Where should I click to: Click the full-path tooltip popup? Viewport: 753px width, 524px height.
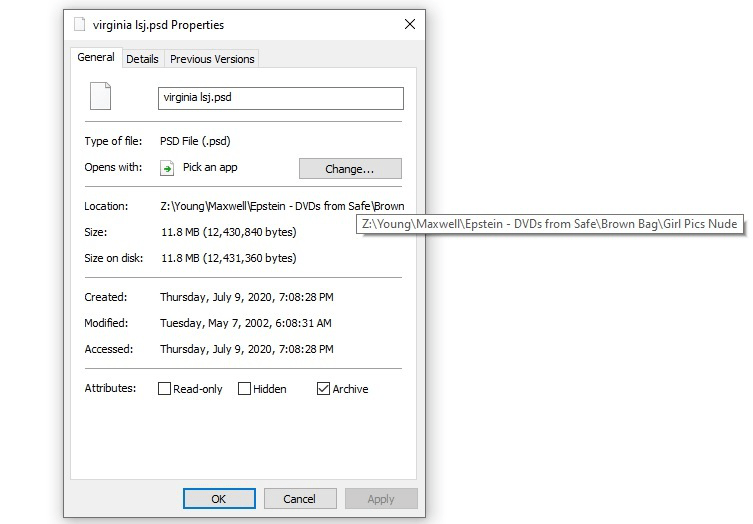click(x=550, y=225)
